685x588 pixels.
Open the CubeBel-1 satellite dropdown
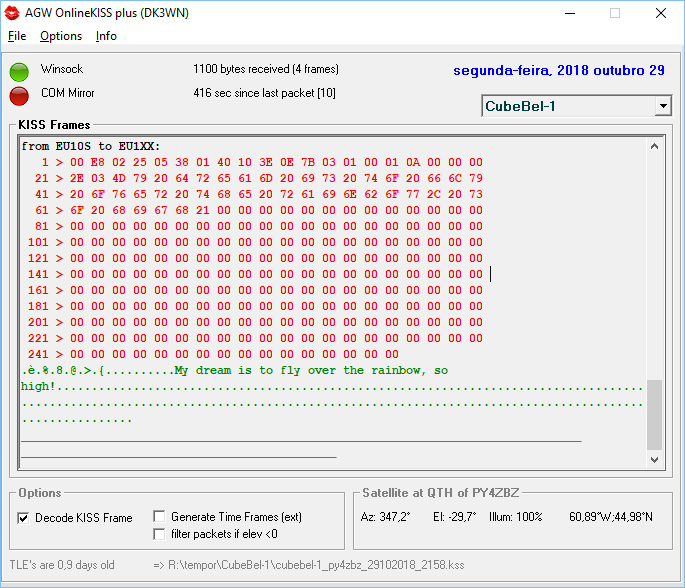click(663, 106)
